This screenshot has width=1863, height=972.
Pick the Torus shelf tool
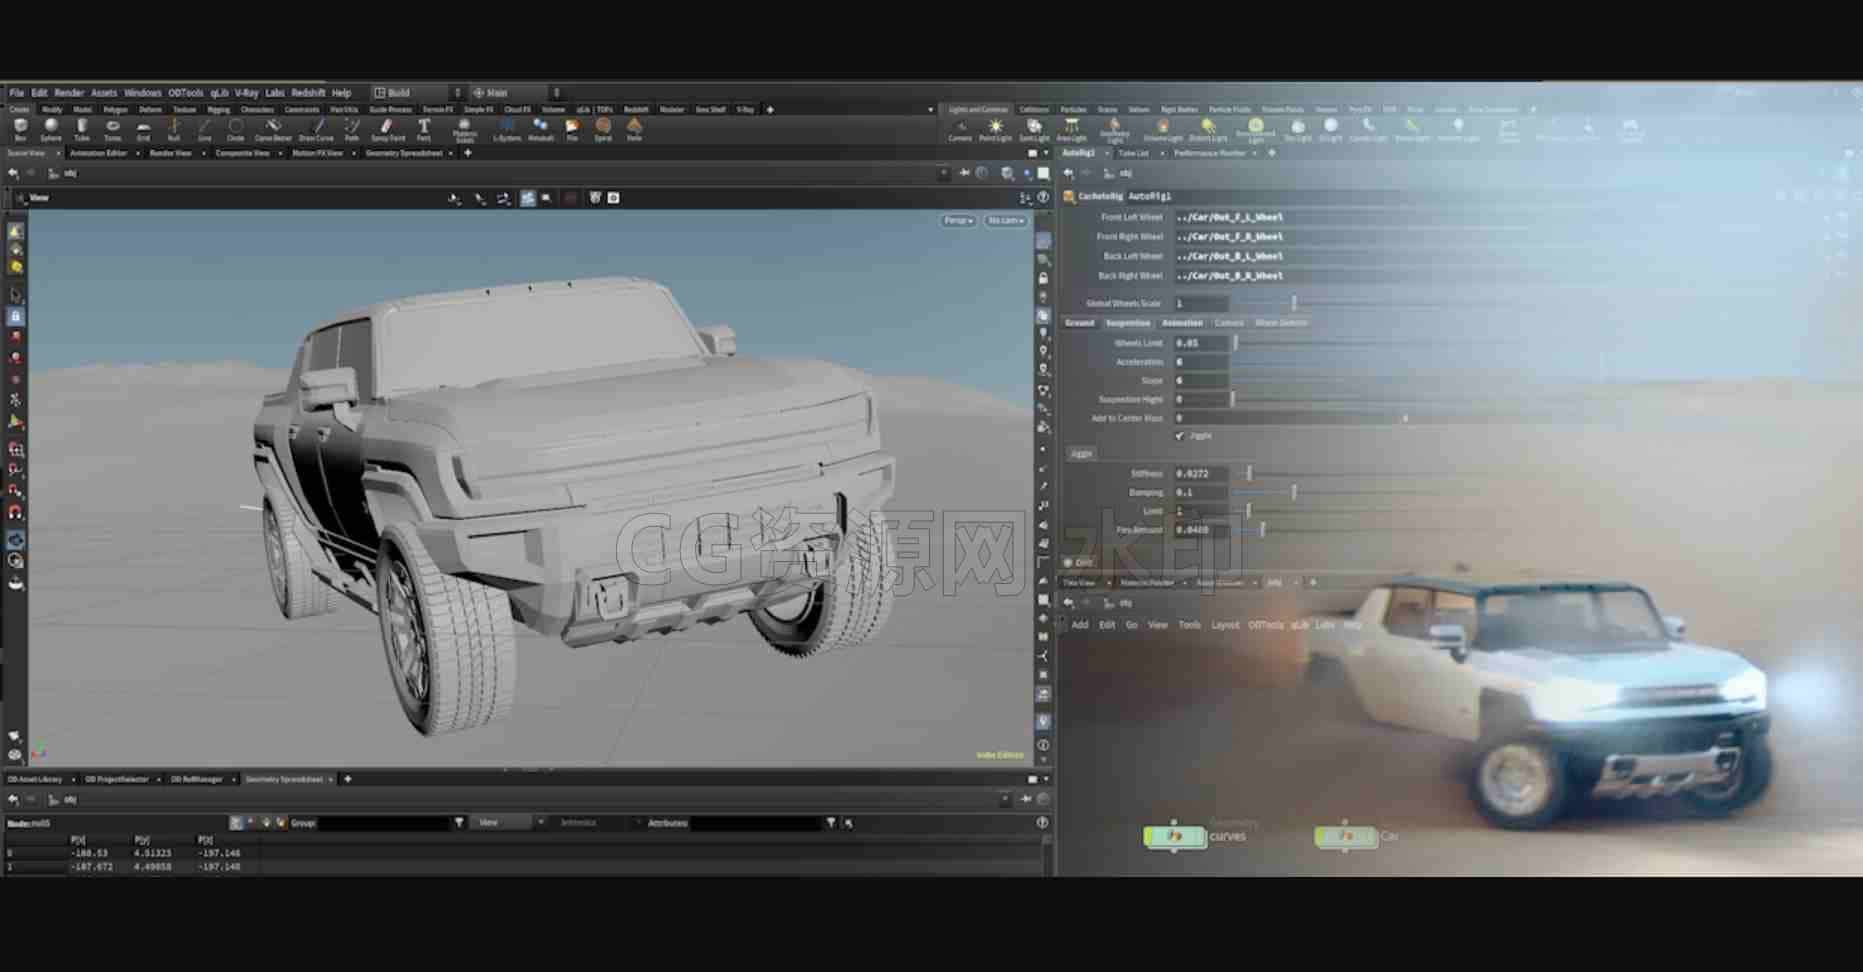(113, 129)
